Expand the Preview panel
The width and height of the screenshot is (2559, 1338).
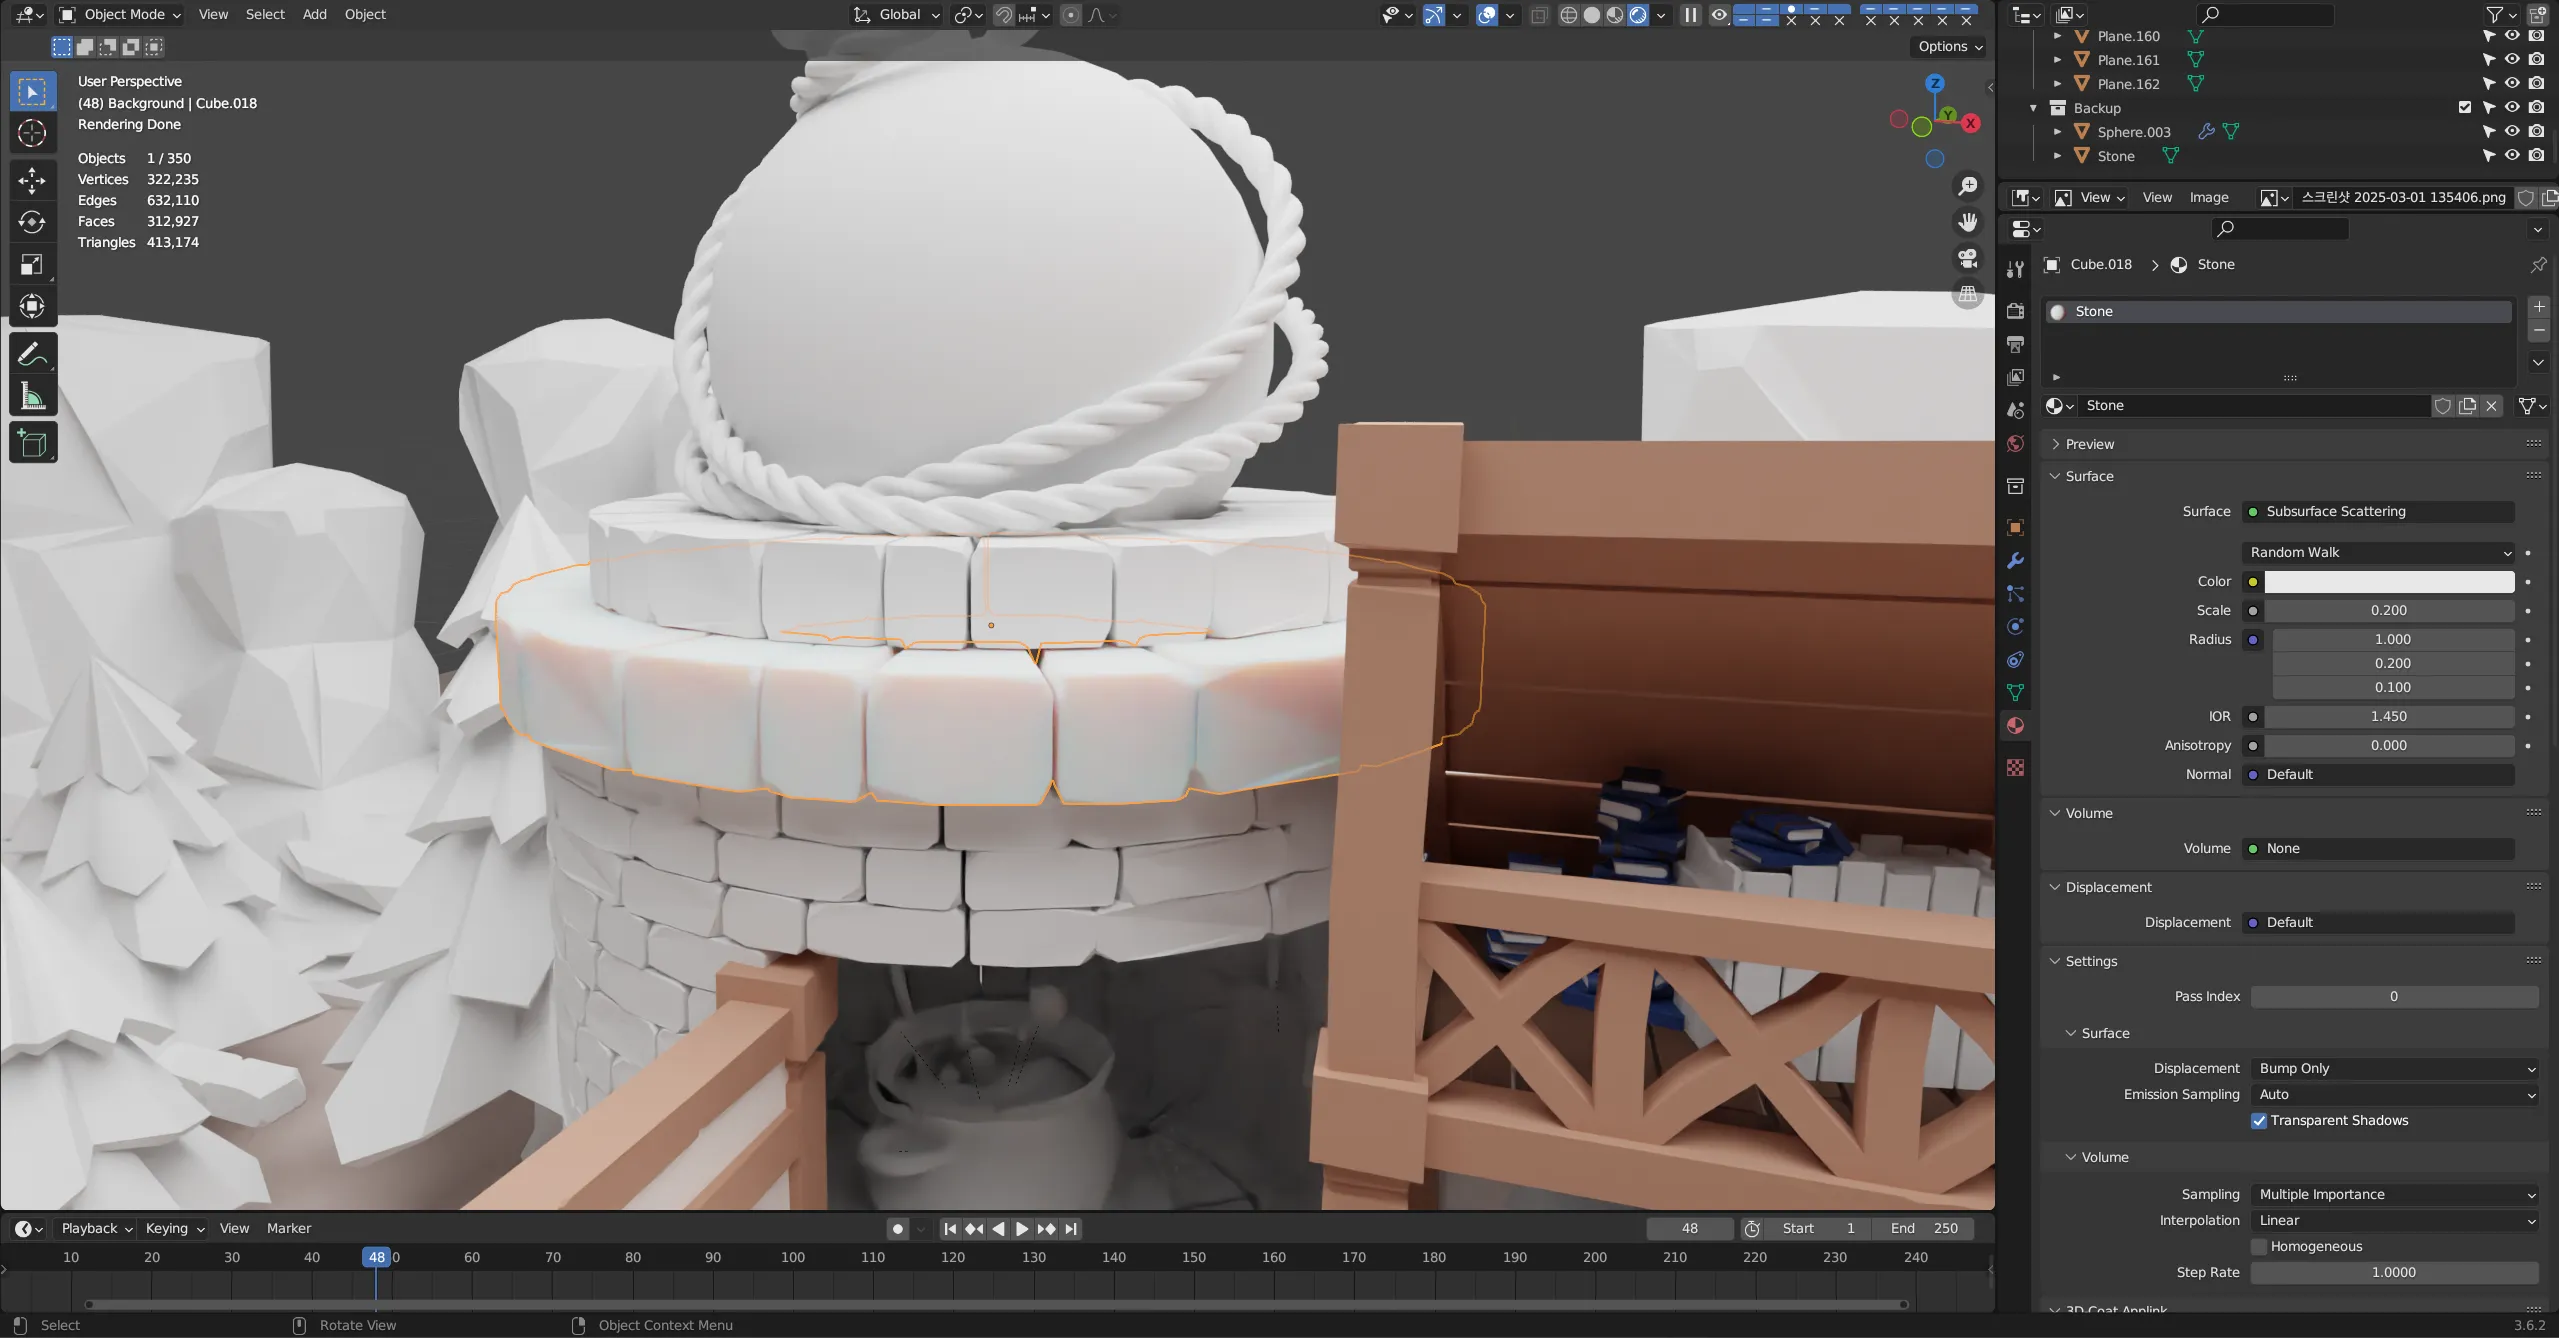pos(2089,444)
